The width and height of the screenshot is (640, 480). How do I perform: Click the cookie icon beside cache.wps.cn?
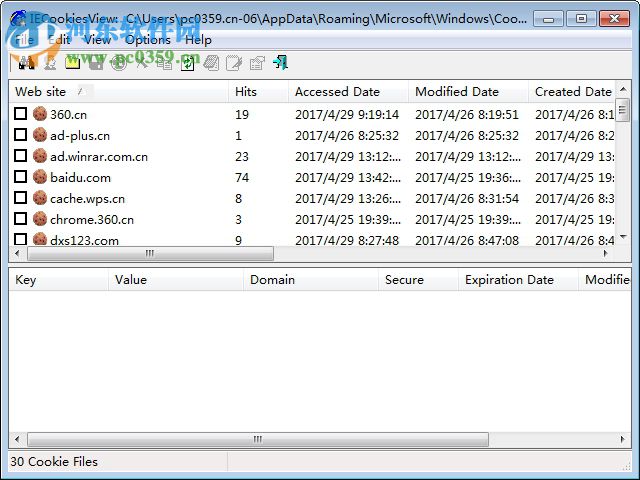40,198
